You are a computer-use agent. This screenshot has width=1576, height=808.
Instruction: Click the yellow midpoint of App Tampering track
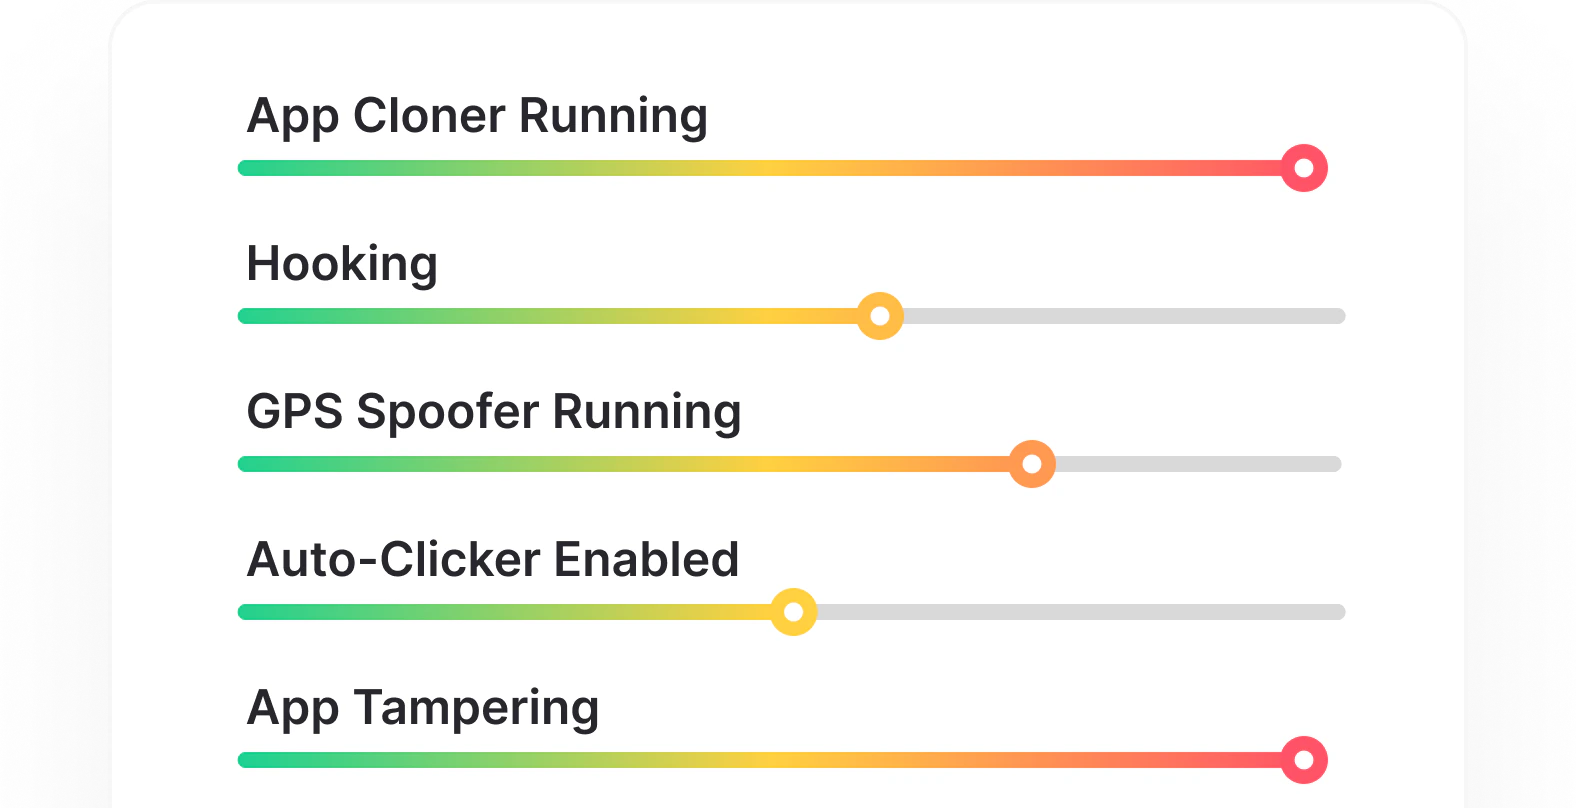tap(790, 758)
